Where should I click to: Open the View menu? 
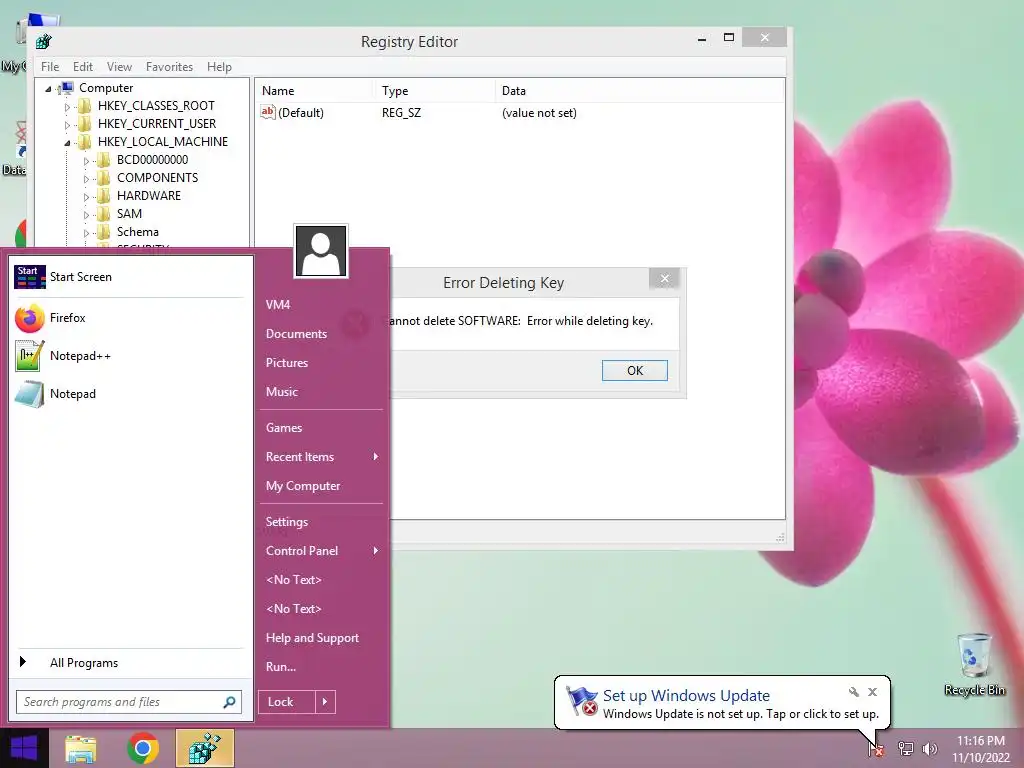tap(119, 67)
